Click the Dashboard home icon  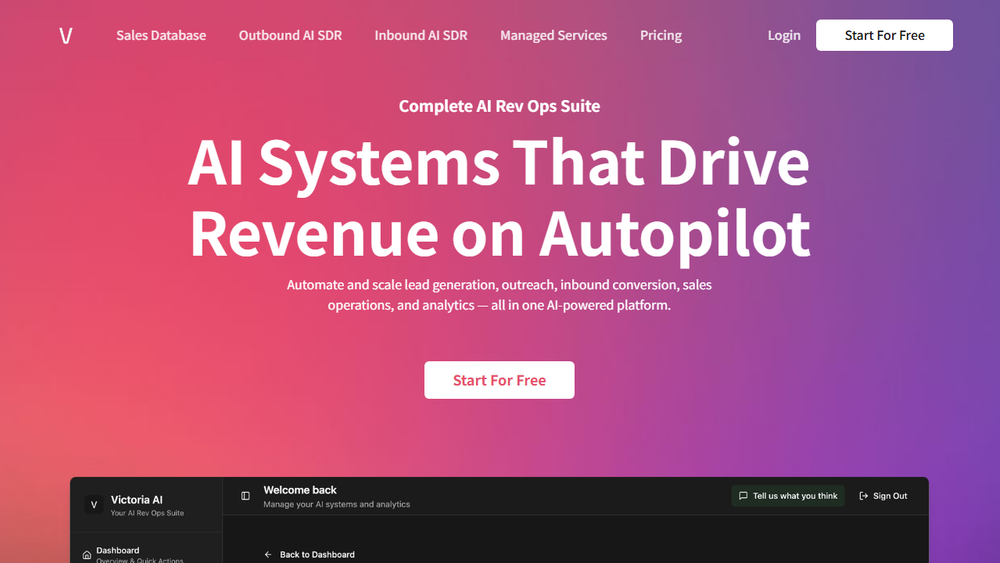[87, 555]
